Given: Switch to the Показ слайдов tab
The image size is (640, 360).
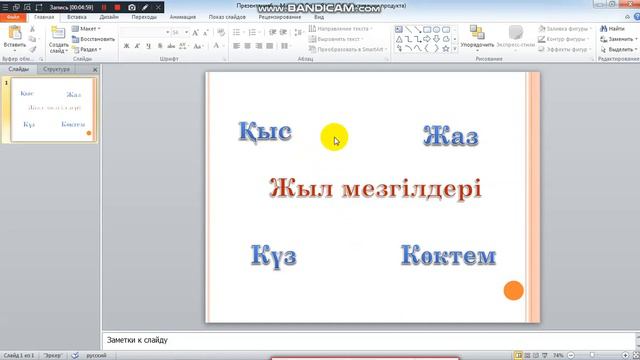Looking at the screenshot, I should click(x=227, y=17).
